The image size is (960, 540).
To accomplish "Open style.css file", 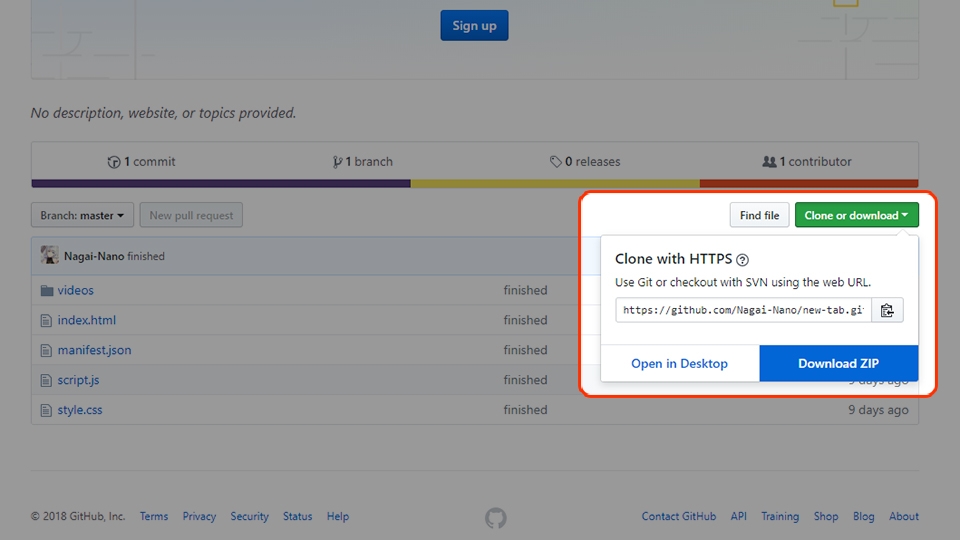I will pos(80,410).
